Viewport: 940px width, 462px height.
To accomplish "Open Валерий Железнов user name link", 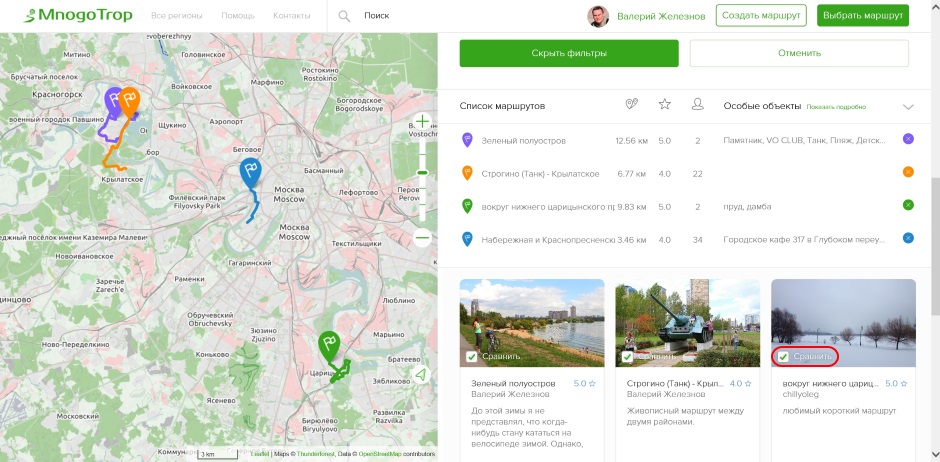I will pyautogui.click(x=661, y=16).
